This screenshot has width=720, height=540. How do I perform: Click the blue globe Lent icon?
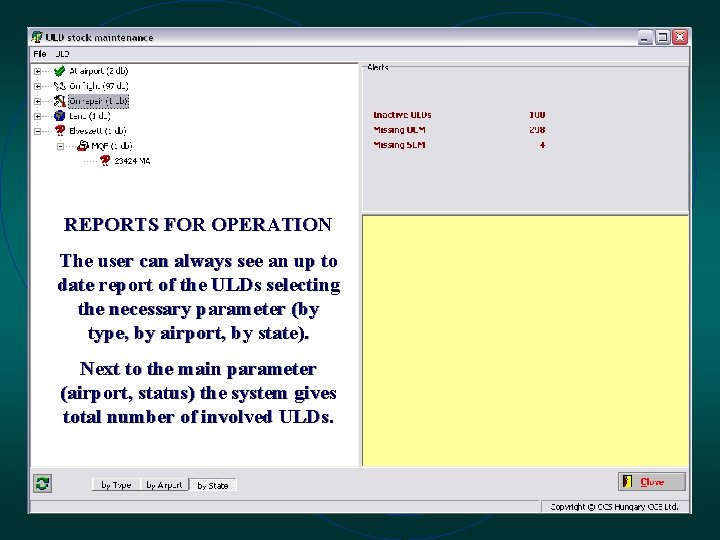pos(59,116)
